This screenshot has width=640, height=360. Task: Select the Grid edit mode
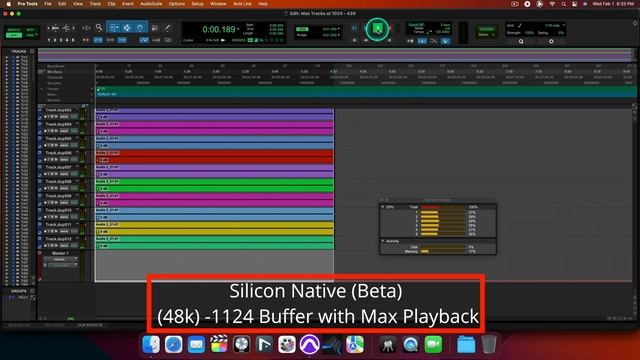click(x=30, y=35)
